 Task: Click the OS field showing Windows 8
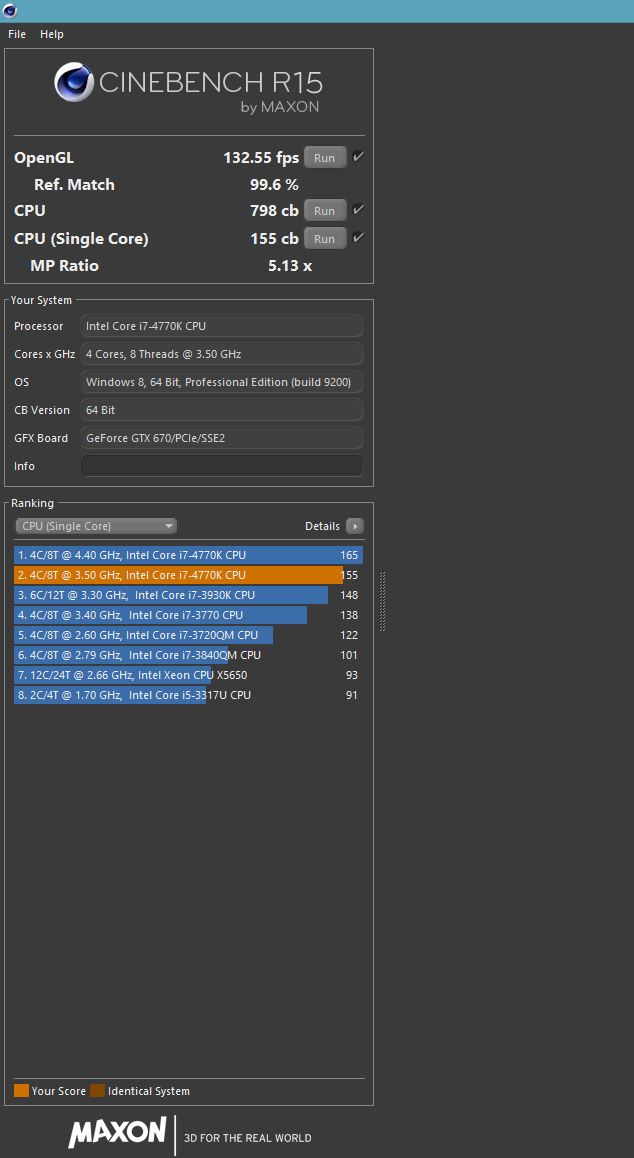pos(222,382)
